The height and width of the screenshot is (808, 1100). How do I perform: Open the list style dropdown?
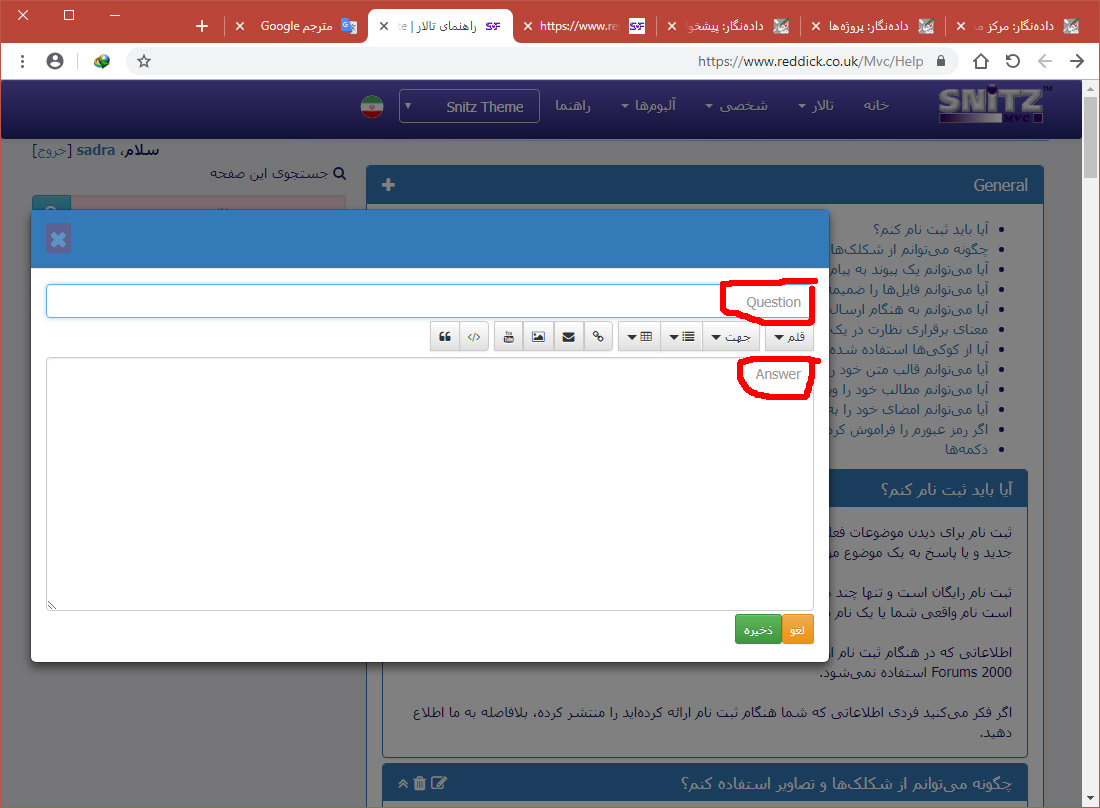tap(681, 337)
